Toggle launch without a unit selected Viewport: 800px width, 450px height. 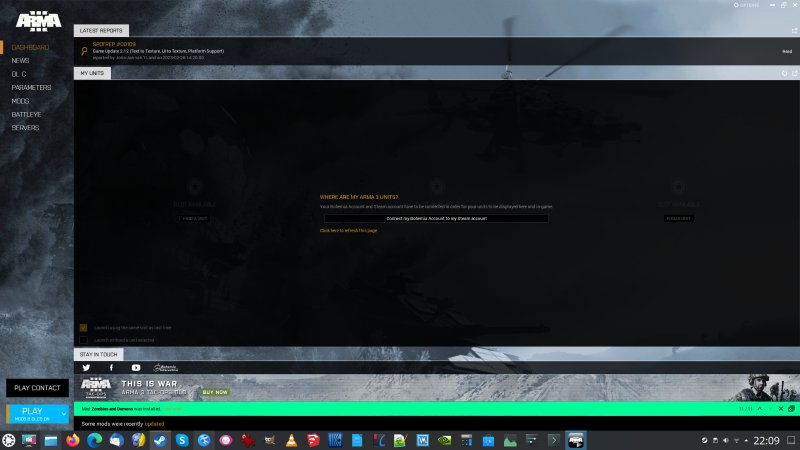tap(84, 340)
